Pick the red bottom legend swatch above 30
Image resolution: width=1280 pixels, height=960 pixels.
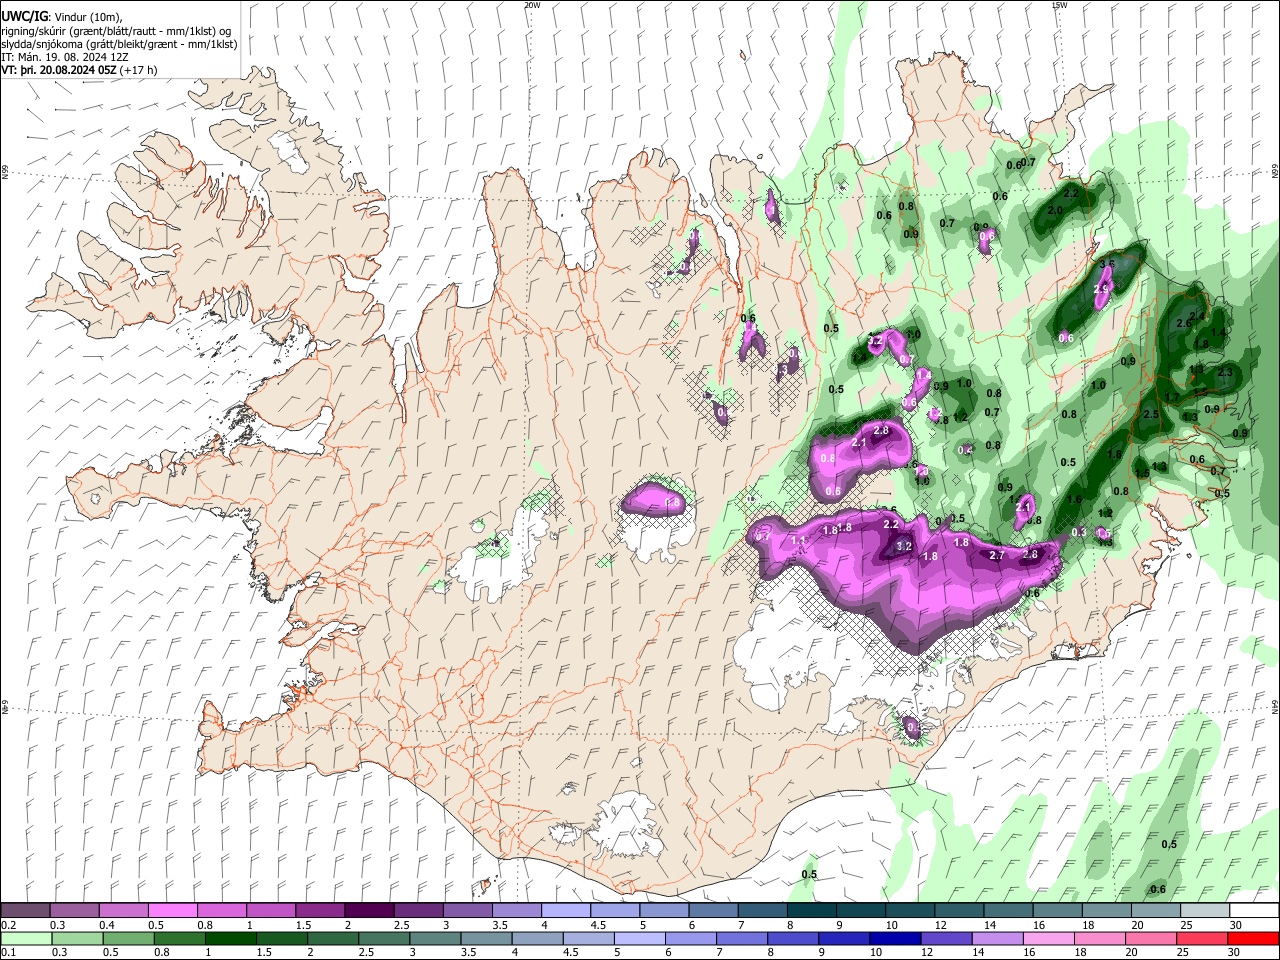pos(1253,938)
